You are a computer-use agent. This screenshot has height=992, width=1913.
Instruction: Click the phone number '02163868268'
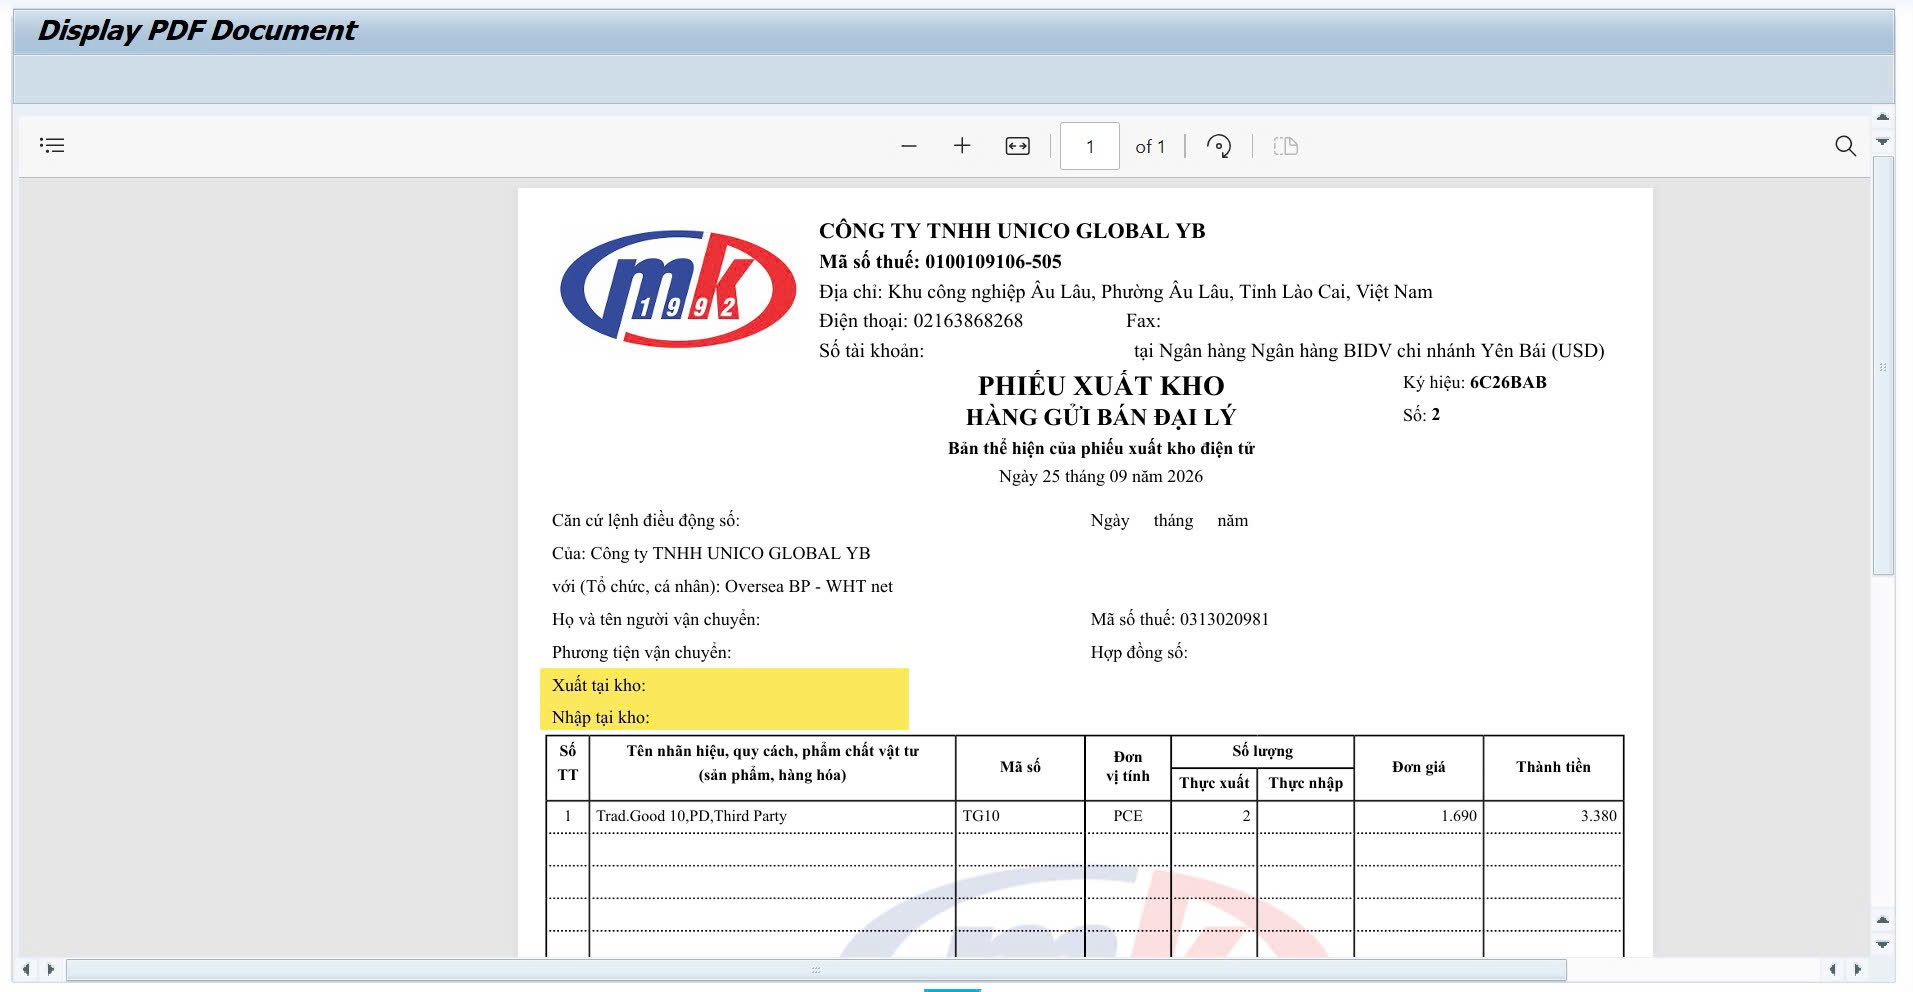pyautogui.click(x=968, y=321)
